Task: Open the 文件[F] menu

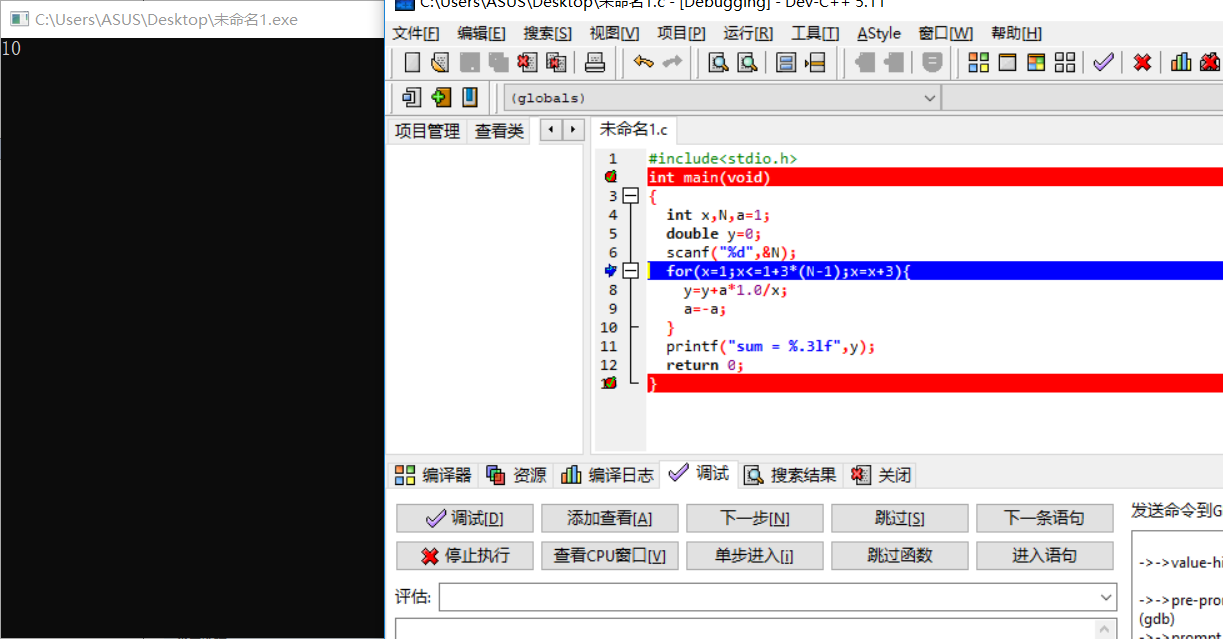Action: pyautogui.click(x=415, y=33)
